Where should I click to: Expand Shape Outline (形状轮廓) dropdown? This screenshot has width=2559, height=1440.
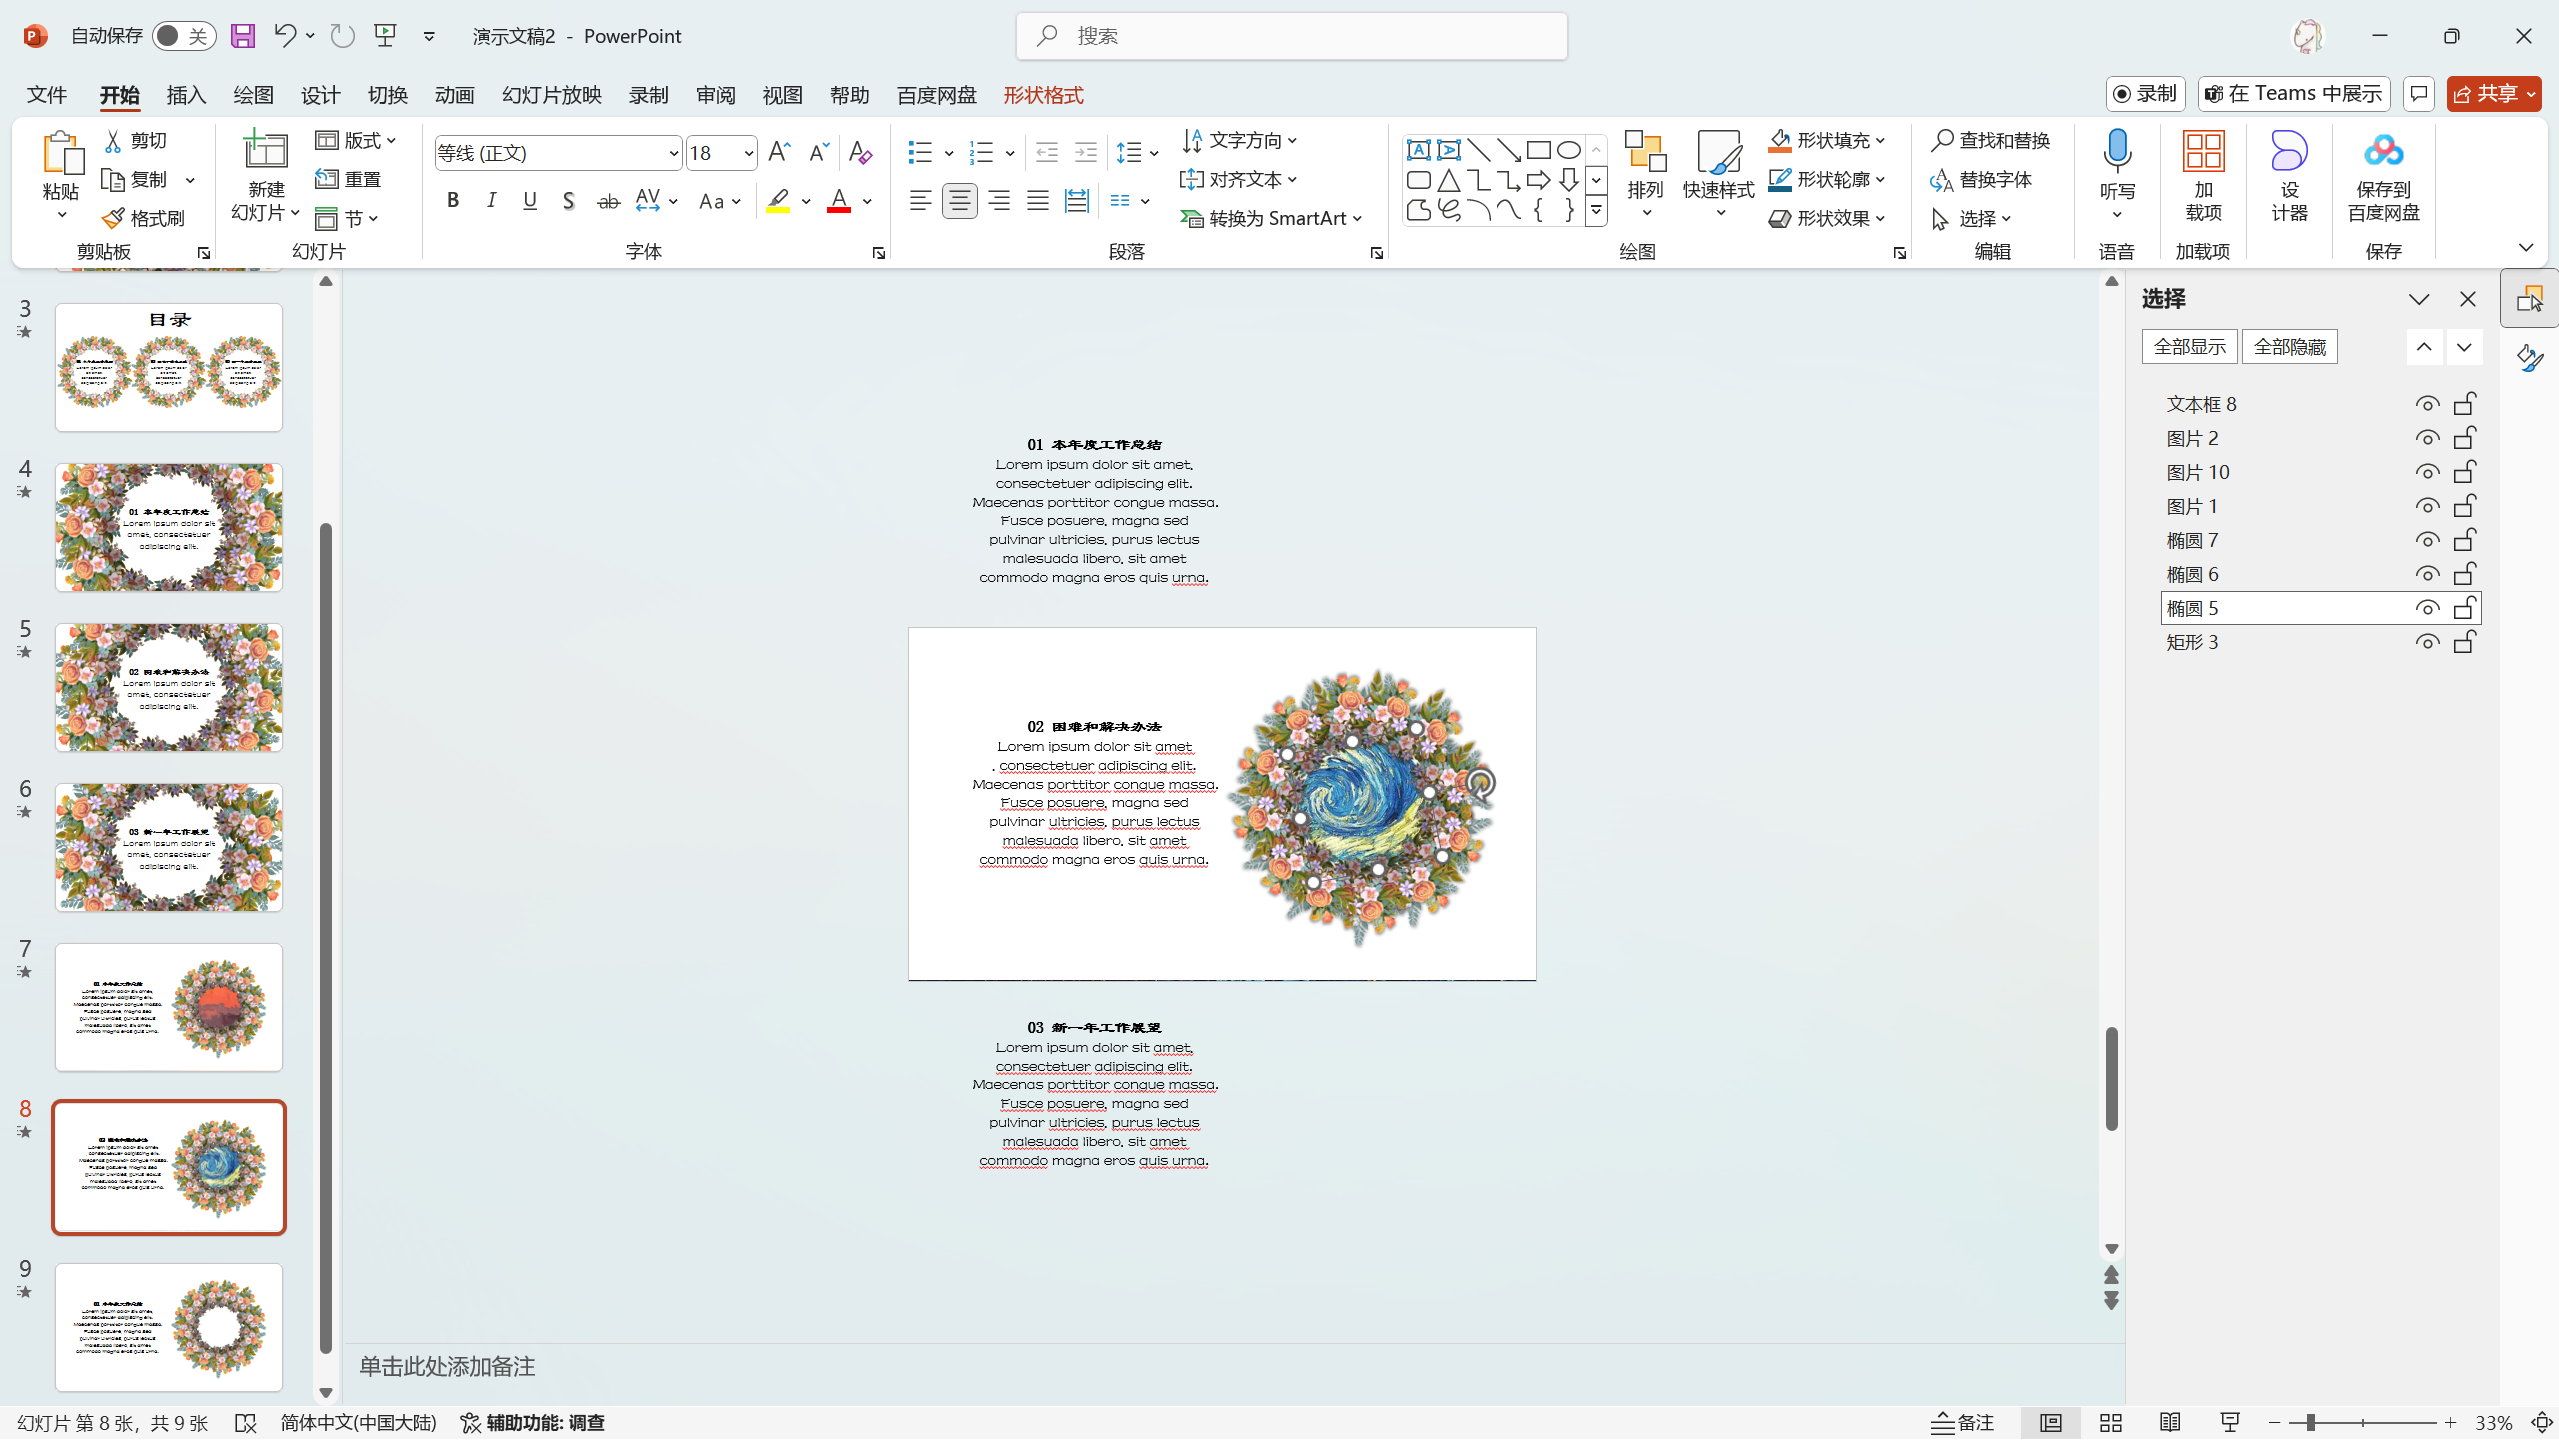tap(1881, 180)
